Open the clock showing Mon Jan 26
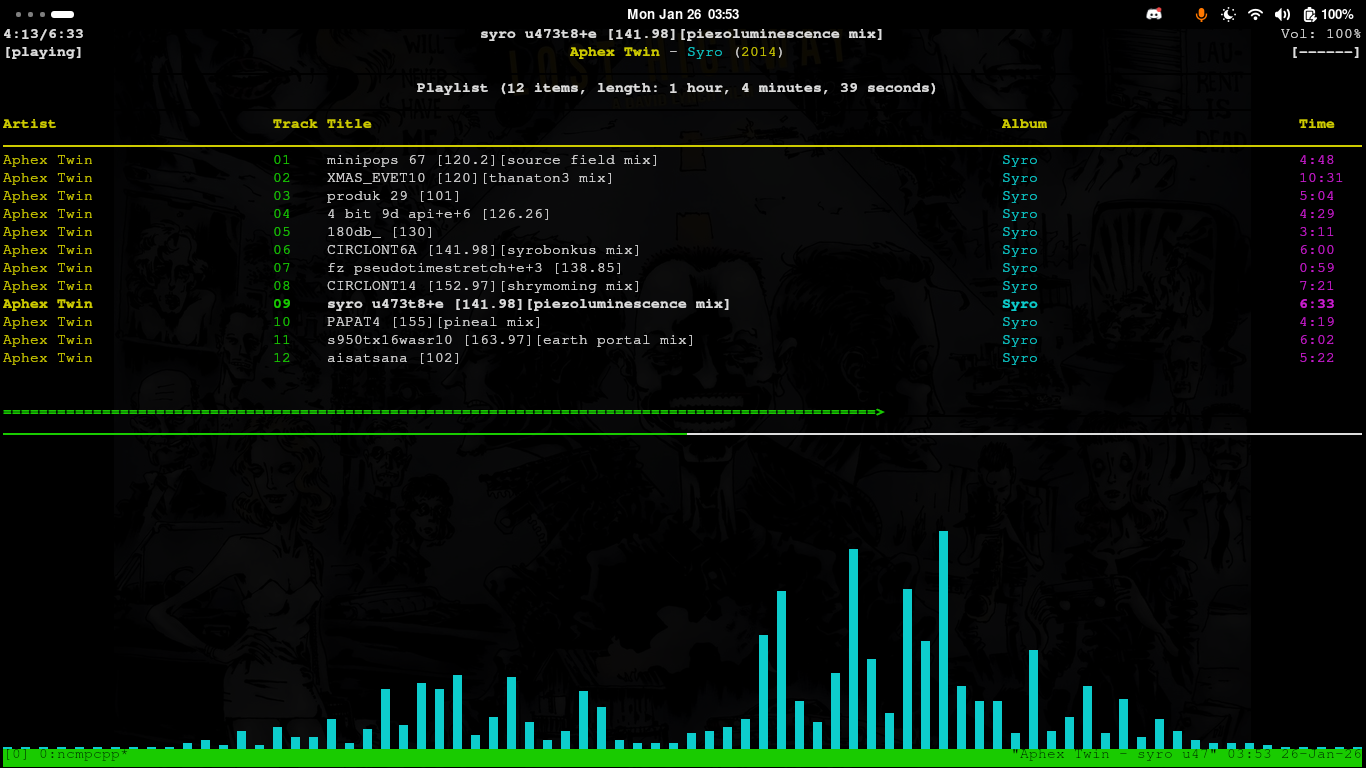This screenshot has width=1366, height=768. (x=683, y=14)
